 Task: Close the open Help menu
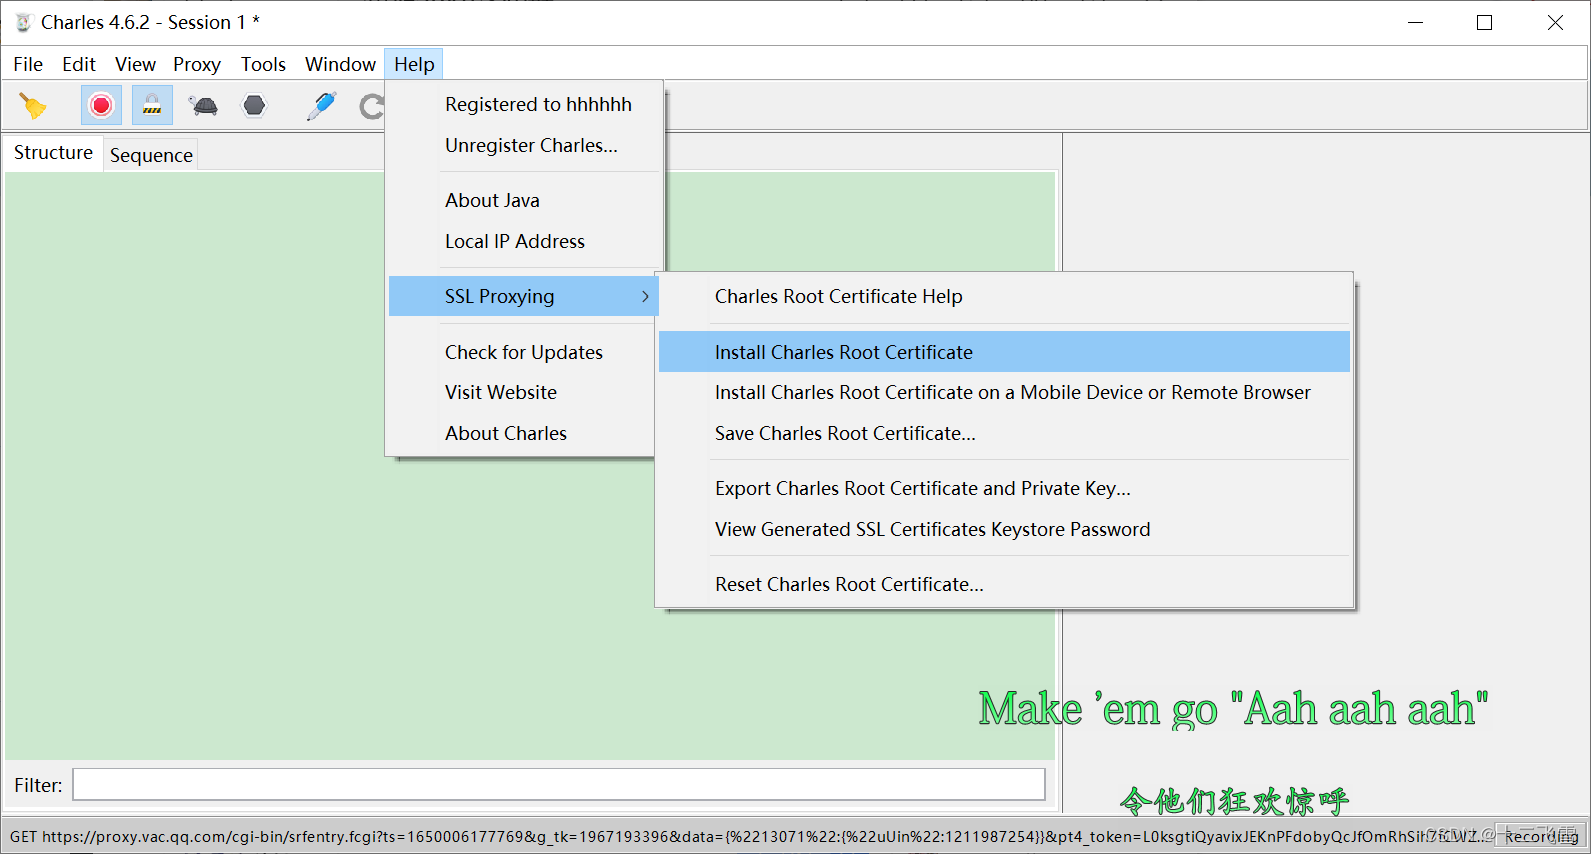(414, 64)
